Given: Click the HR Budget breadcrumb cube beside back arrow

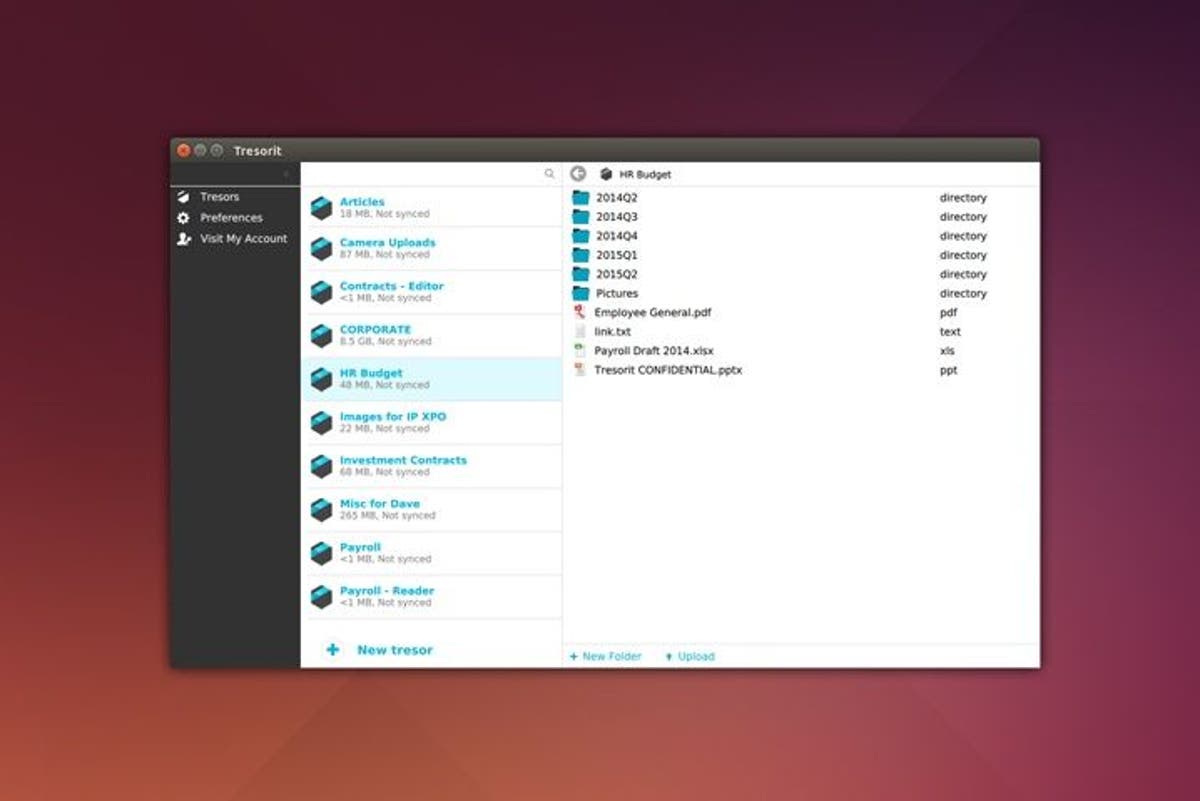Looking at the screenshot, I should pos(606,174).
